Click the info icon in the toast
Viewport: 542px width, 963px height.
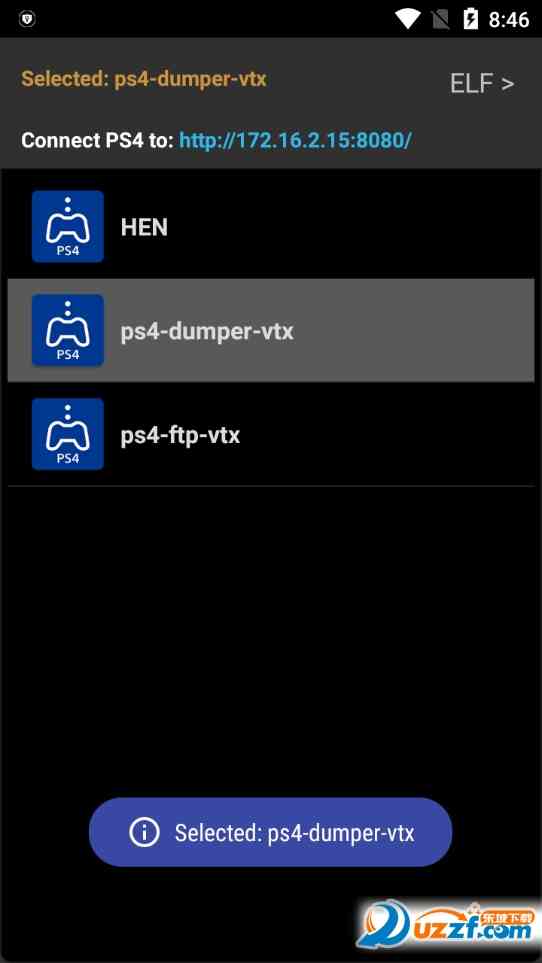144,833
